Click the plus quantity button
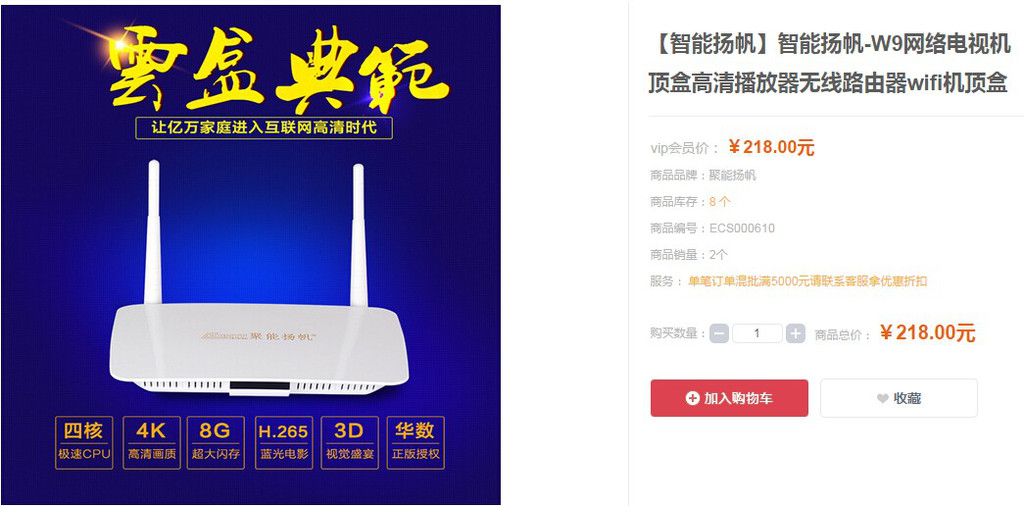 click(x=795, y=334)
